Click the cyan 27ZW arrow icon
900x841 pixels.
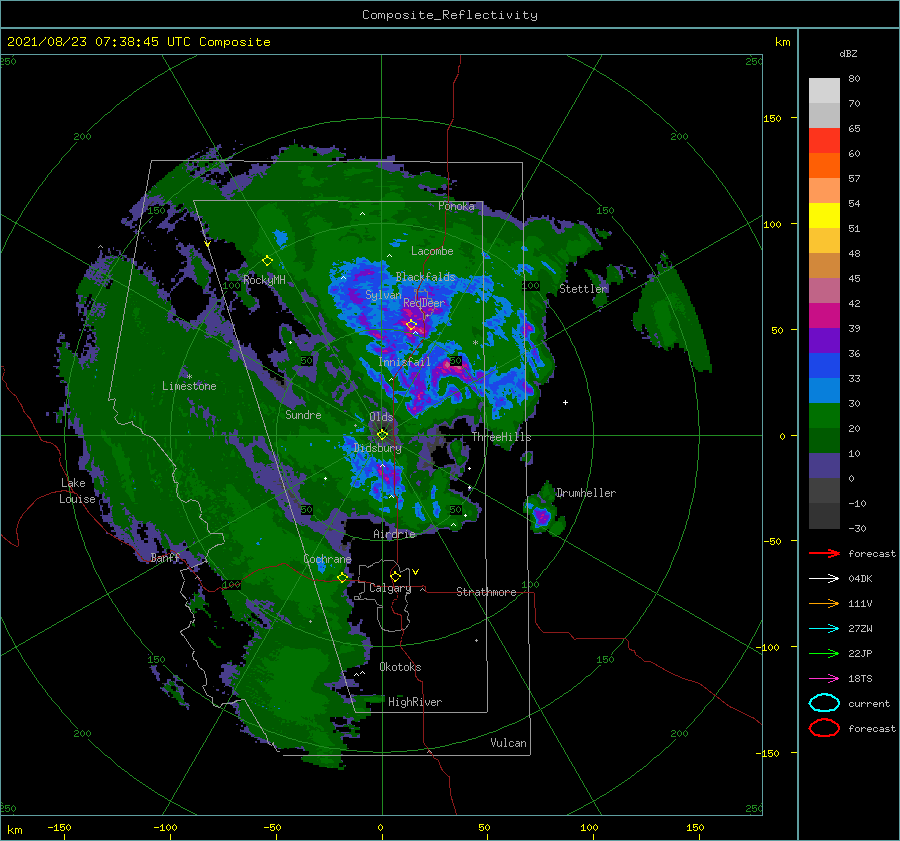pos(824,629)
